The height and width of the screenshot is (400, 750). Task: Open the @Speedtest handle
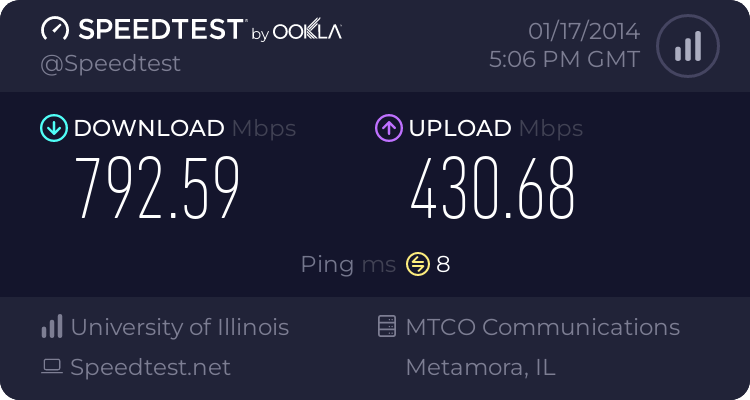[110, 64]
